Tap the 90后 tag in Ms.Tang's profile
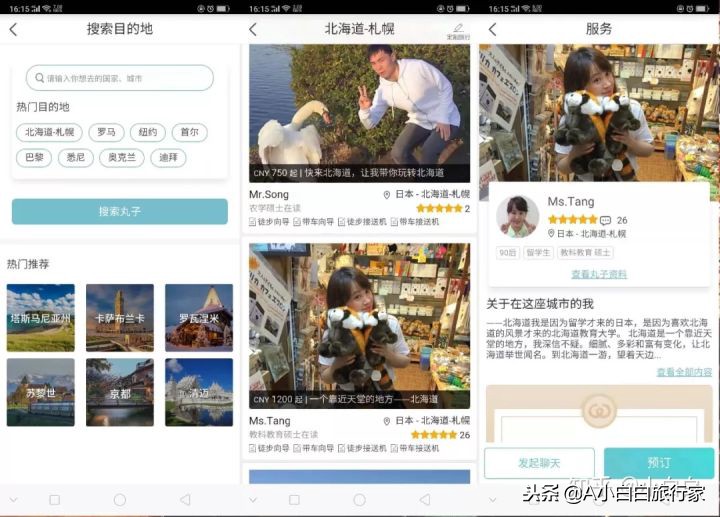This screenshot has height=517, width=720. (508, 253)
